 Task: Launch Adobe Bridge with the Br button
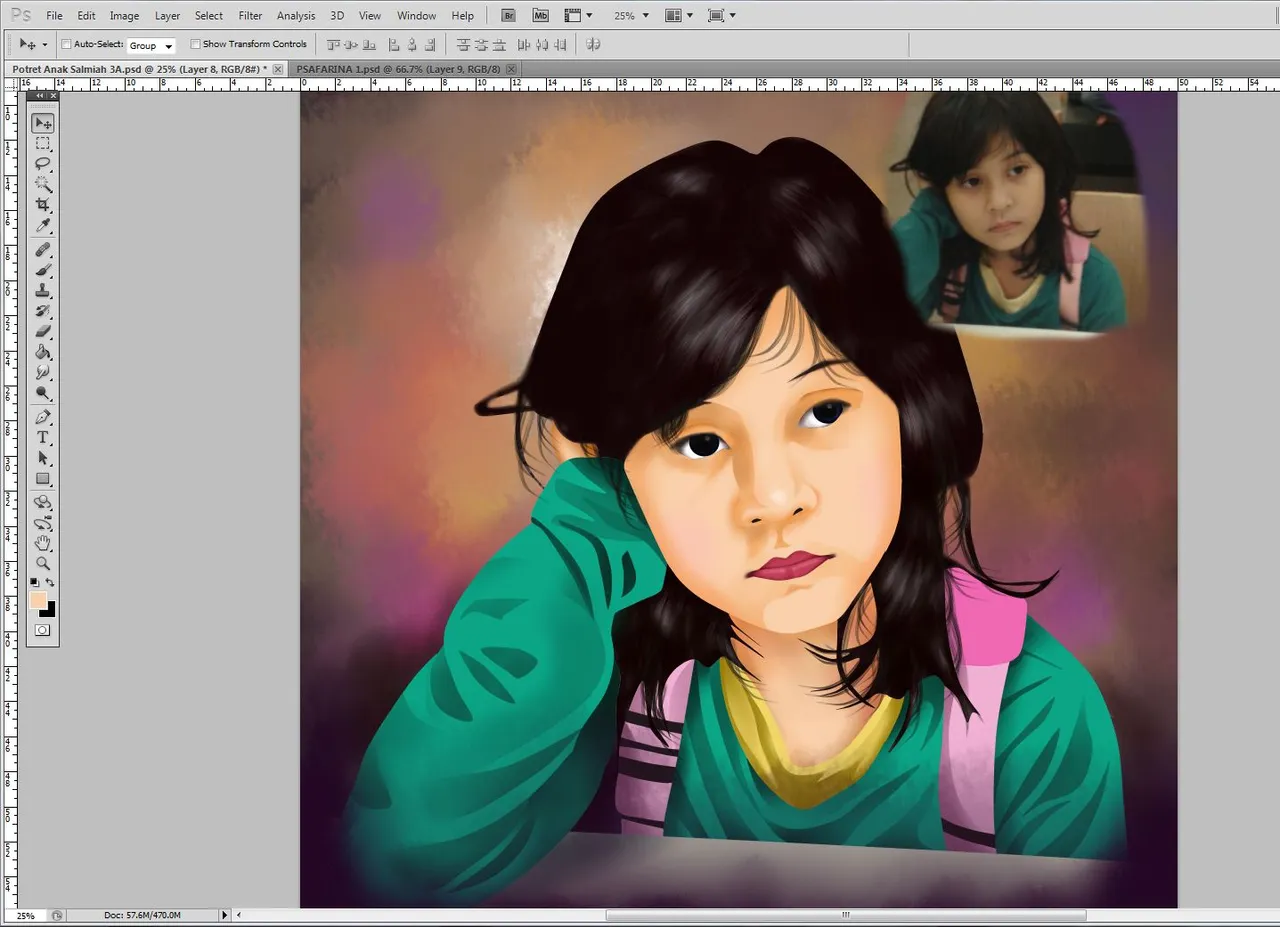click(x=509, y=16)
